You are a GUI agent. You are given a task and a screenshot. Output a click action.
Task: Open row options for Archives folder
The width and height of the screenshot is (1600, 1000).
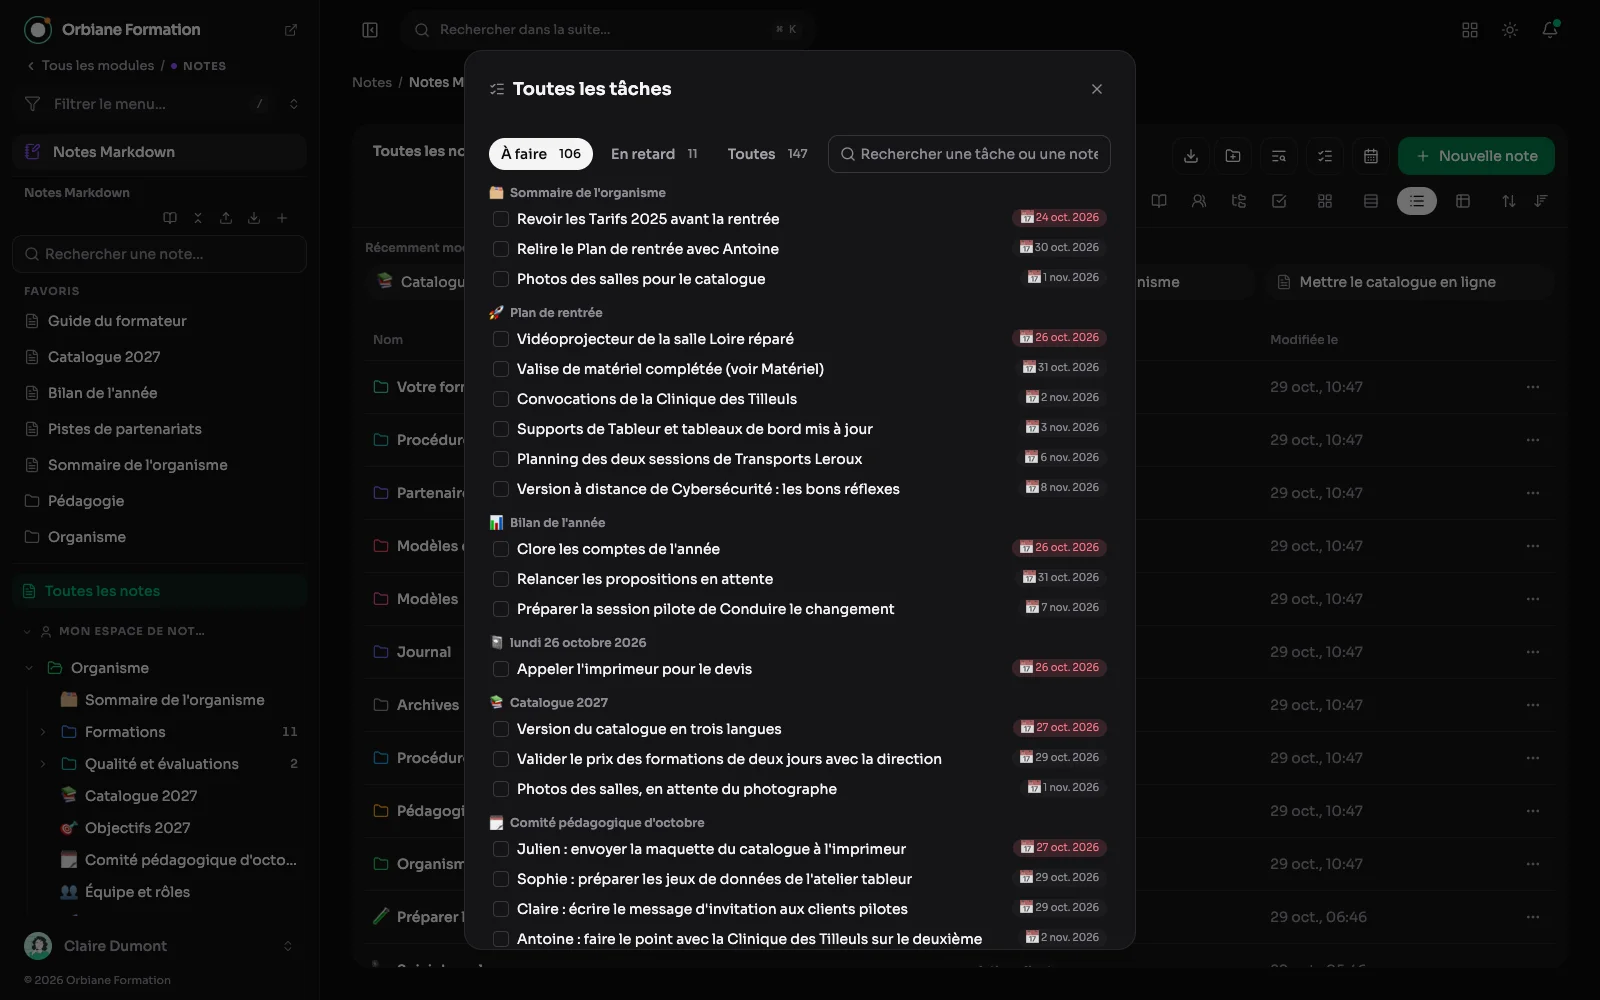click(x=1533, y=705)
